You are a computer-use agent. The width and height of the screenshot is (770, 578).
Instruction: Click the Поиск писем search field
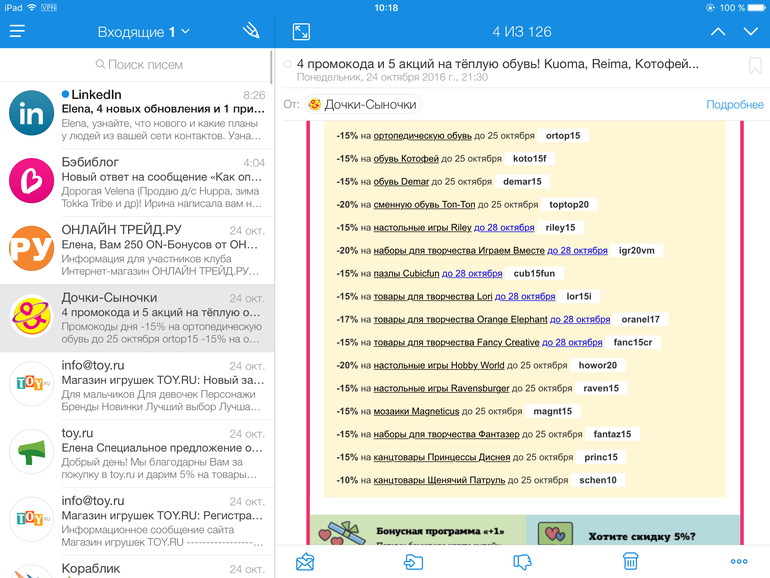click(136, 64)
